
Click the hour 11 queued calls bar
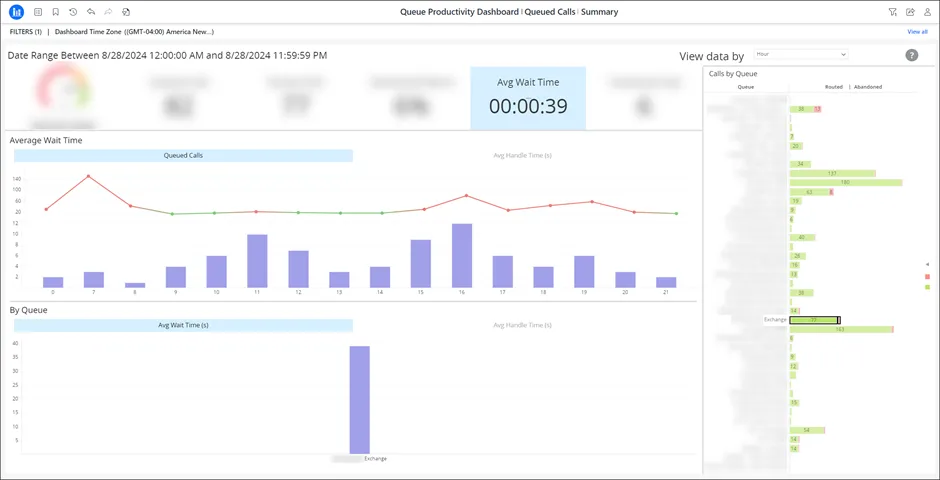coord(257,261)
